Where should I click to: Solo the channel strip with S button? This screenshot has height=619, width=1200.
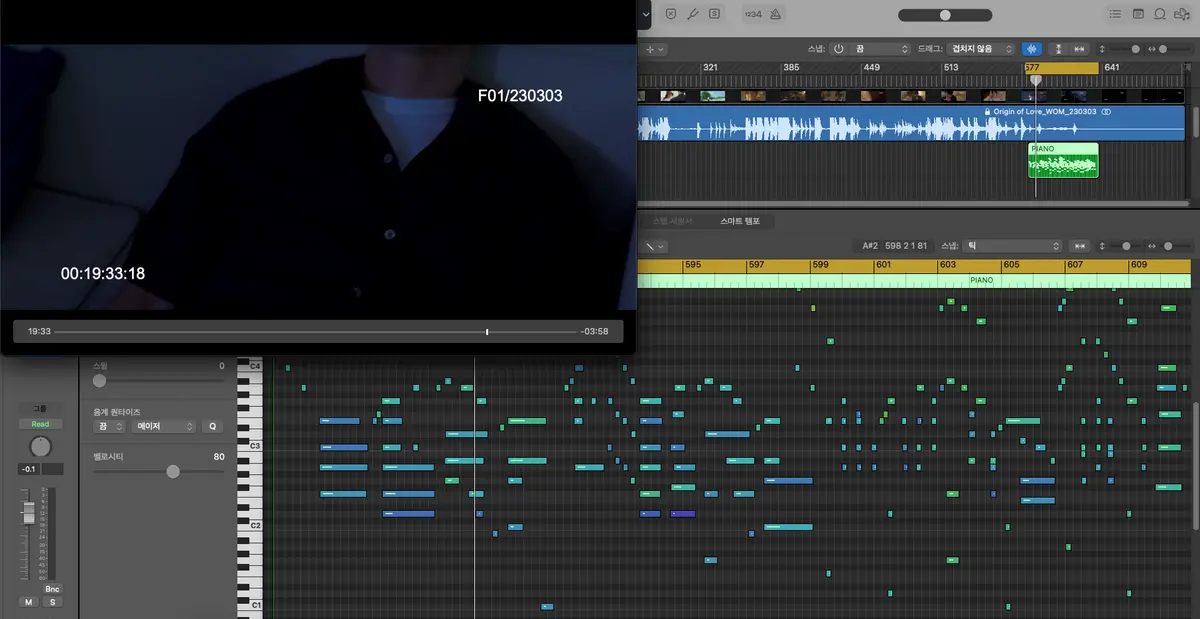pyautogui.click(x=52, y=602)
